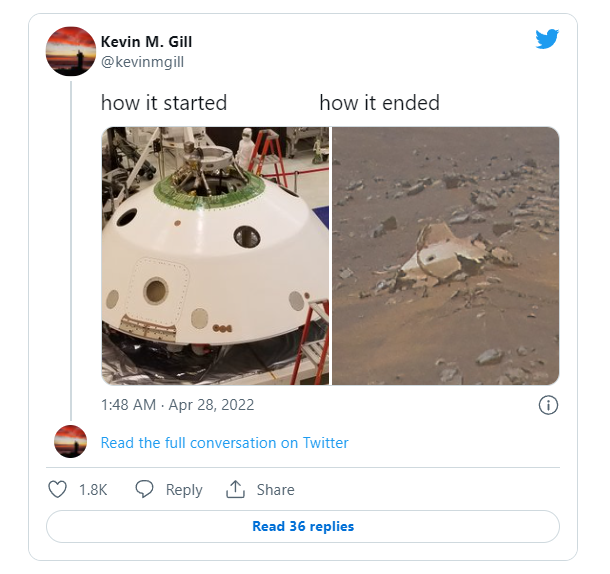Click the heart like icon
Screen dimensions: 610x574
coord(57,489)
